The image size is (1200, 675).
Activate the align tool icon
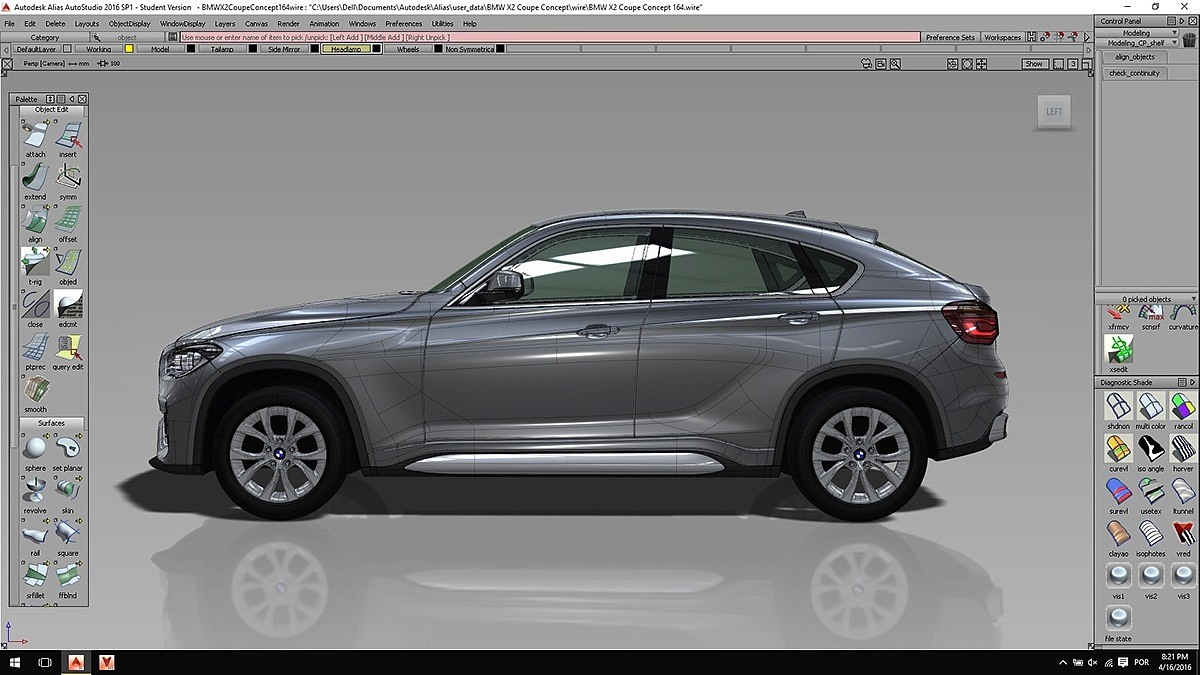pyautogui.click(x=36, y=219)
